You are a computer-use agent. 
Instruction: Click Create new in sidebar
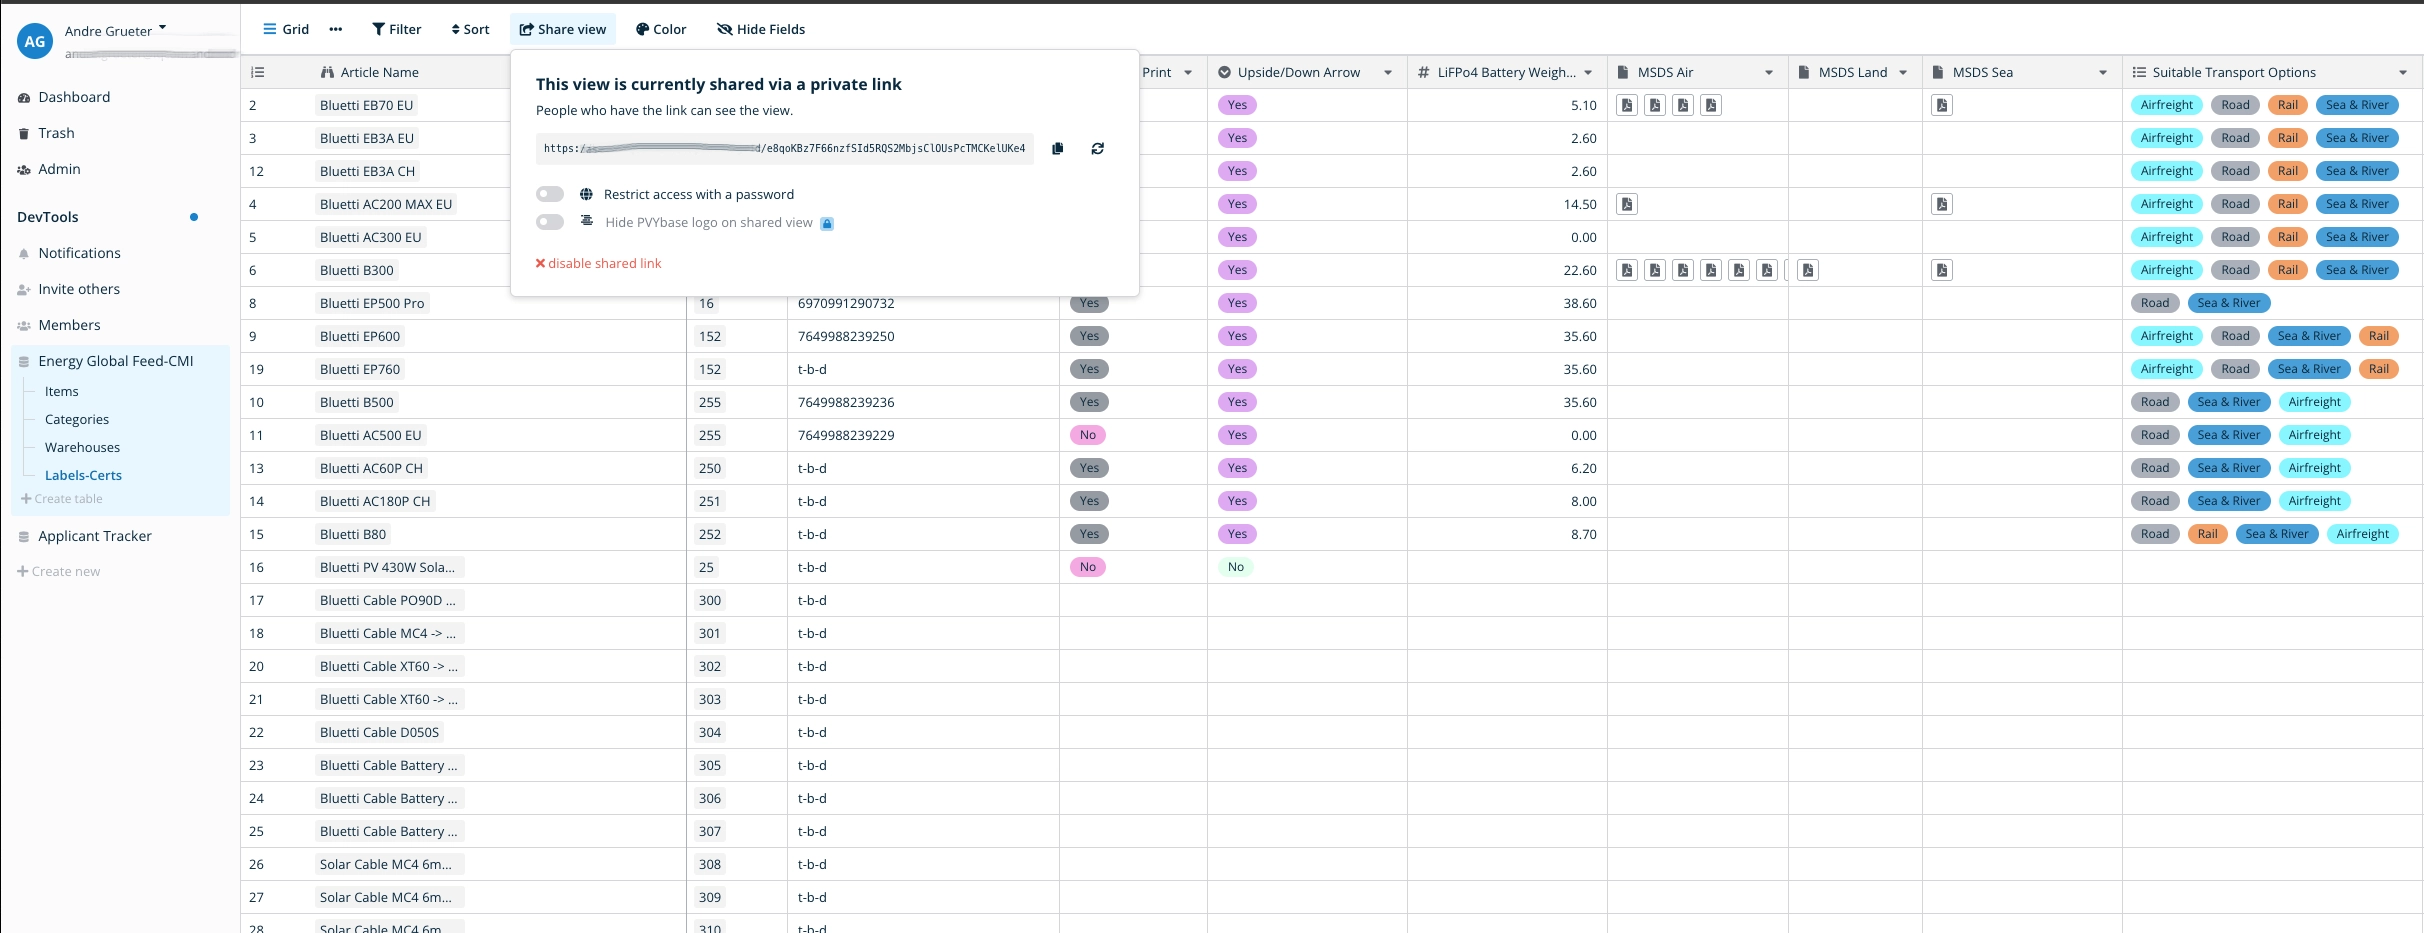(x=59, y=572)
